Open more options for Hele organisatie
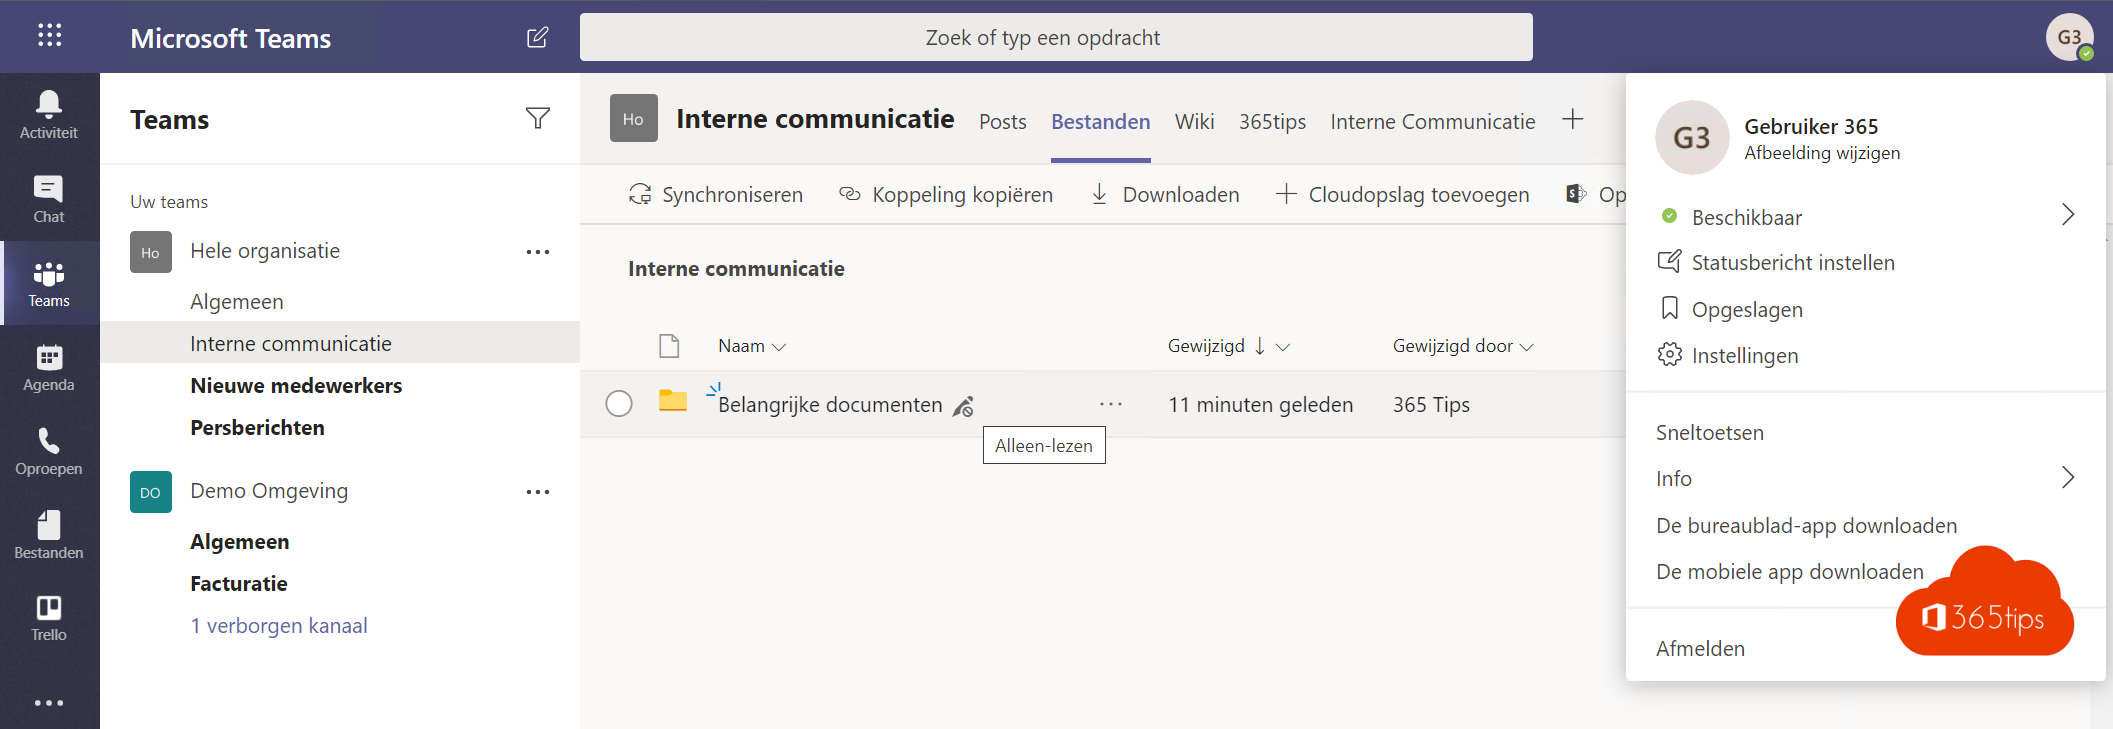2113x729 pixels. click(538, 252)
